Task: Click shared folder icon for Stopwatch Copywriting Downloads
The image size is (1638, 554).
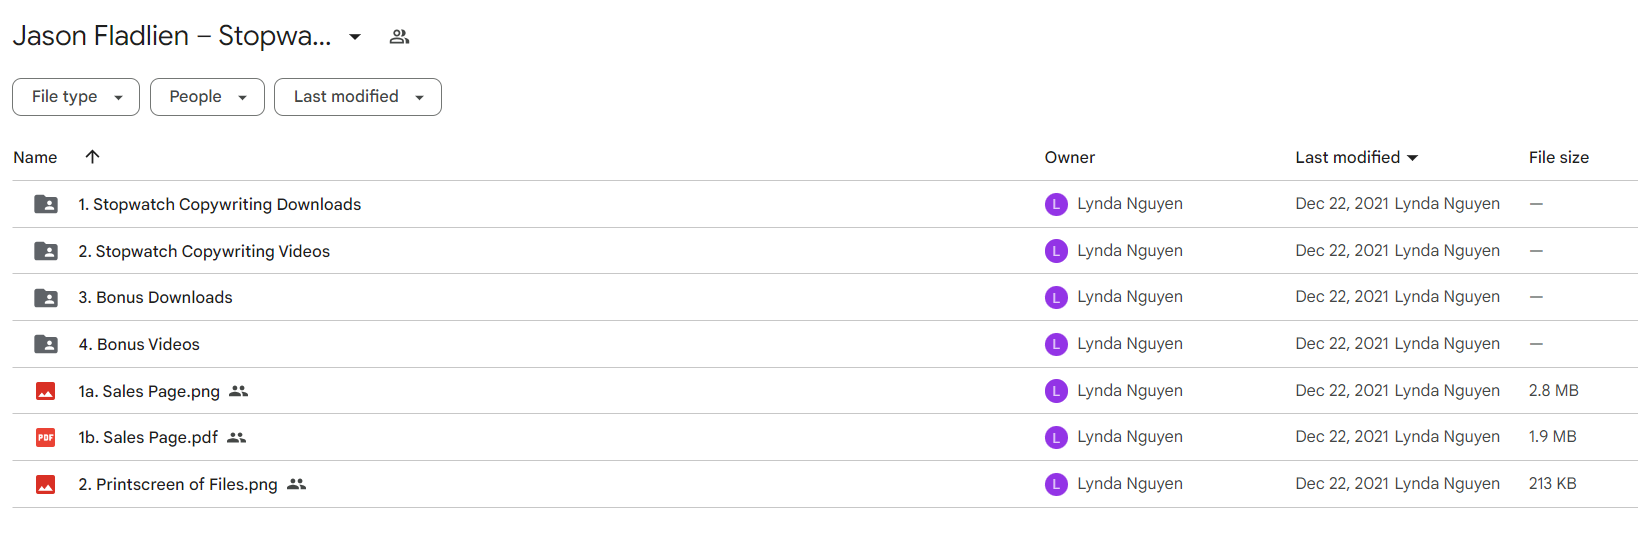Action: pyautogui.click(x=46, y=204)
